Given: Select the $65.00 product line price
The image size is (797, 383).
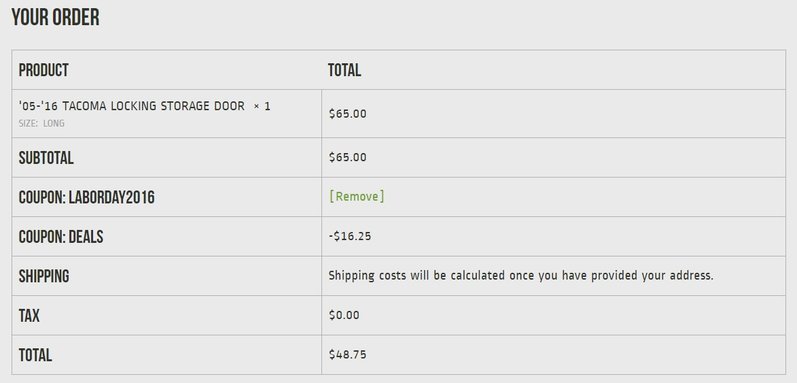Looking at the screenshot, I should coord(348,113).
